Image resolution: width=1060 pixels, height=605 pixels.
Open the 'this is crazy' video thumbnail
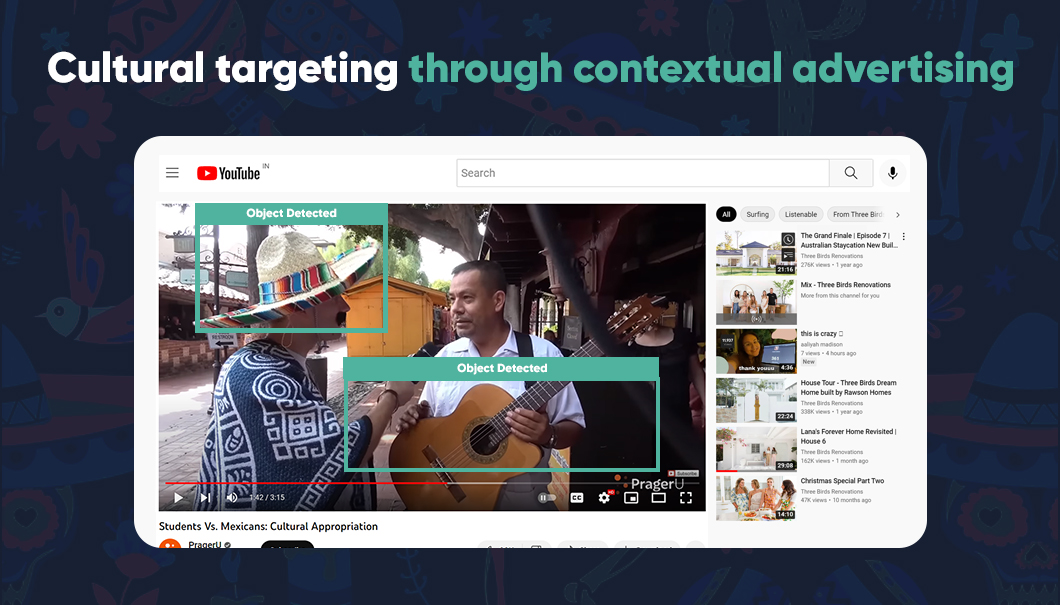756,352
